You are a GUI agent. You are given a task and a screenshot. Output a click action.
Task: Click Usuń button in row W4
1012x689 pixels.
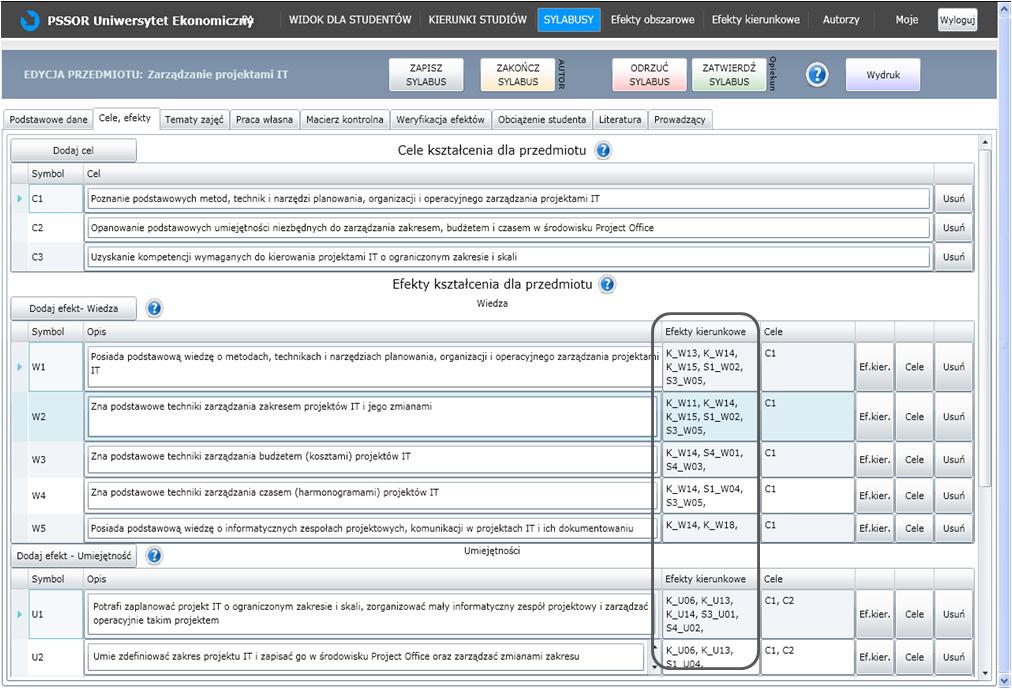(x=953, y=495)
